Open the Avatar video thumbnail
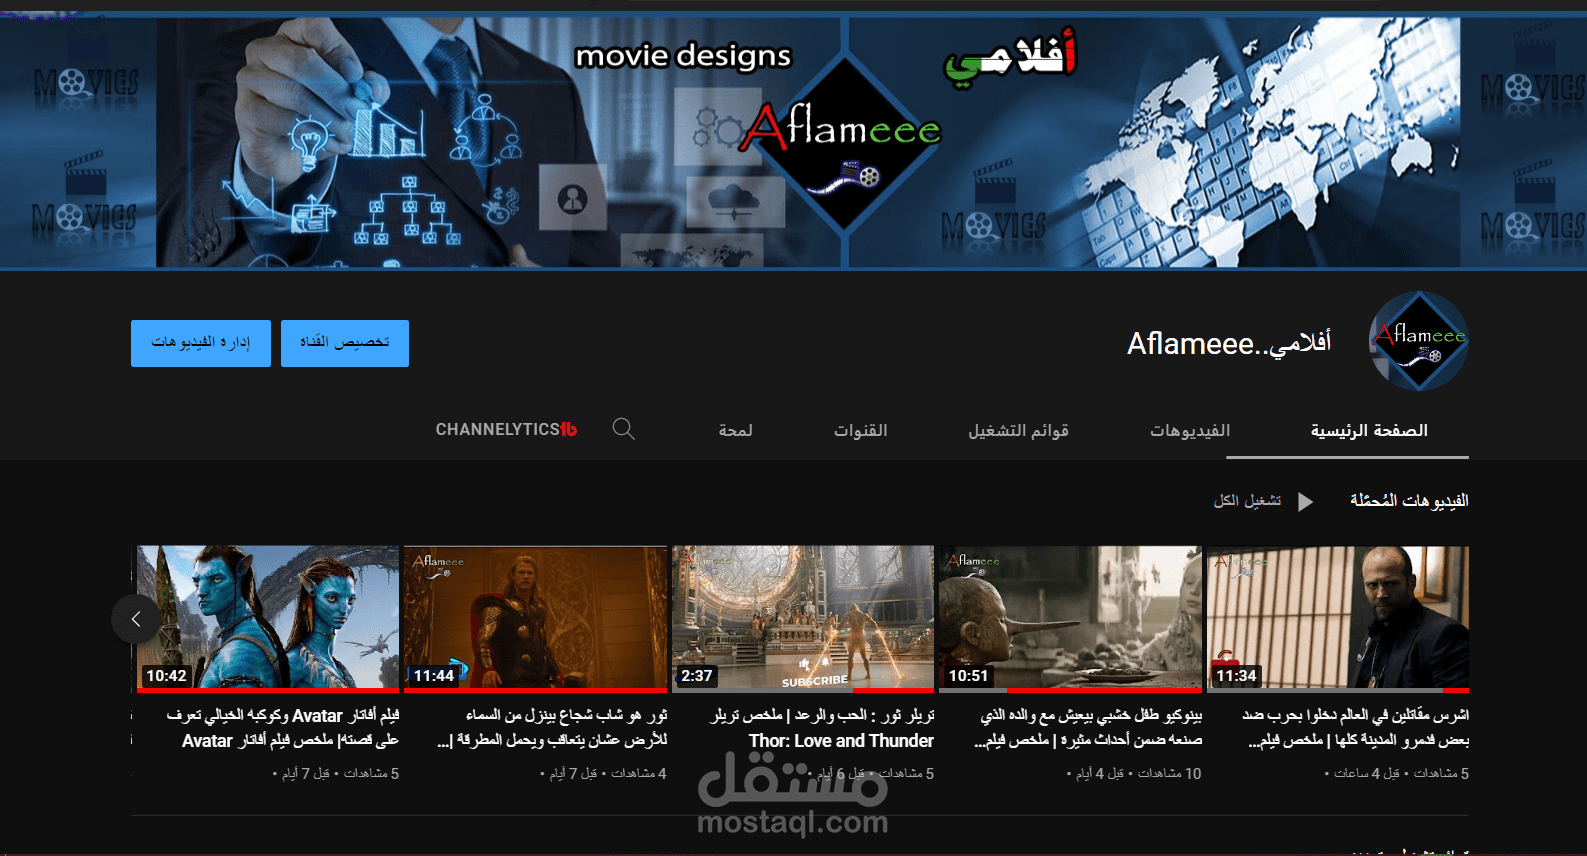 click(x=268, y=618)
